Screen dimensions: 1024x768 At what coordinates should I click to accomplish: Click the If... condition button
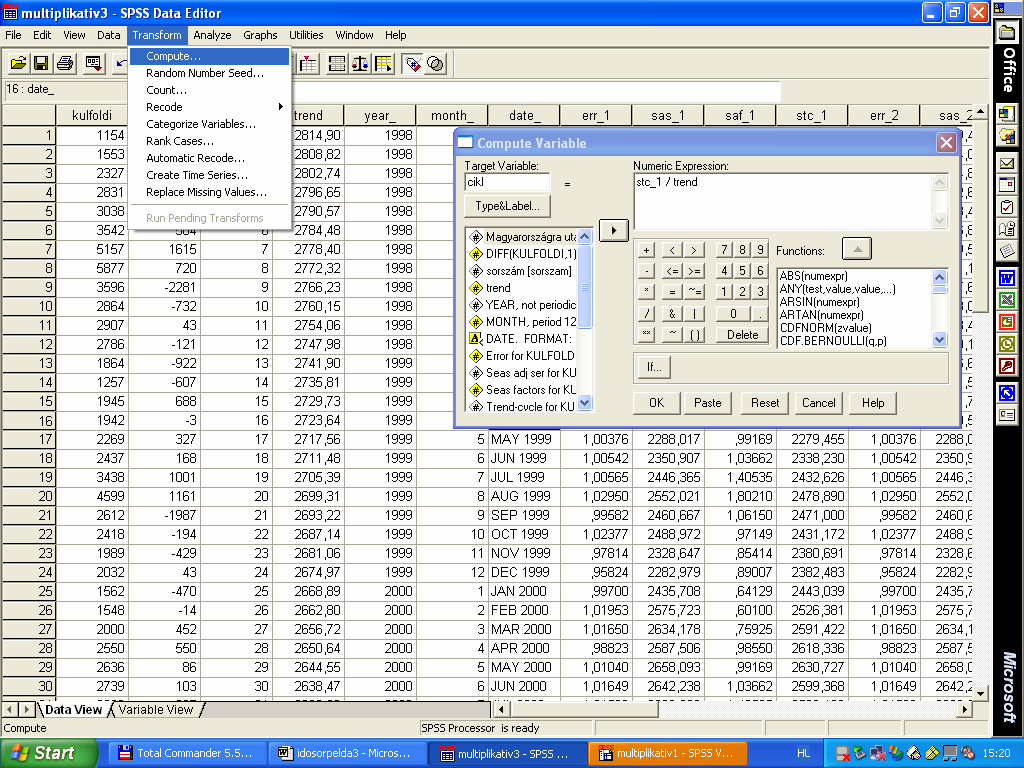coord(654,367)
